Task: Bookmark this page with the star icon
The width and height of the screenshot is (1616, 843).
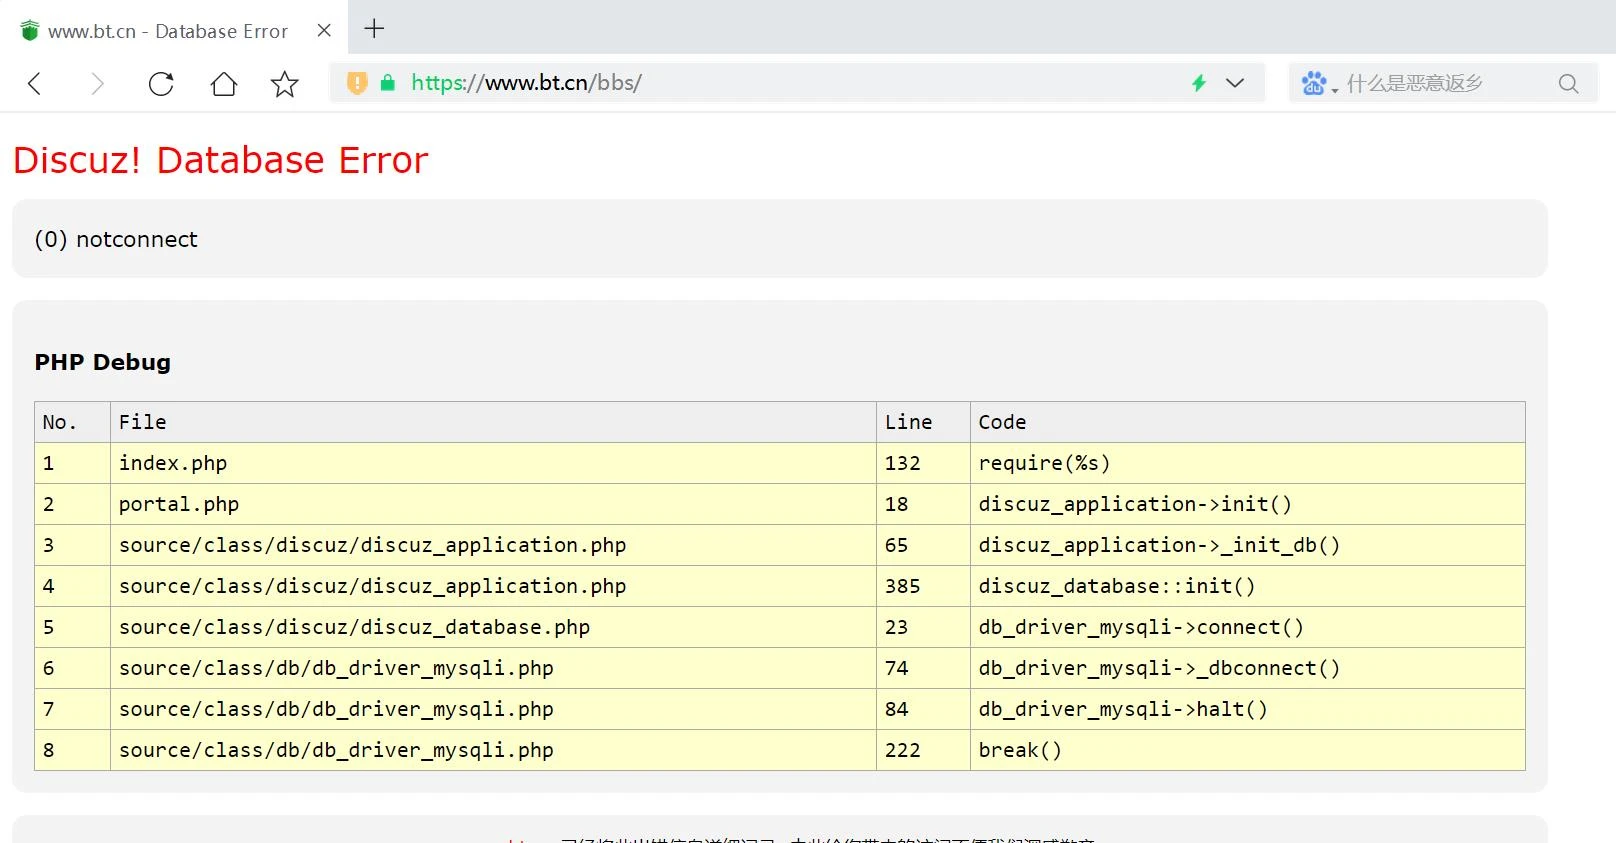Action: [285, 84]
